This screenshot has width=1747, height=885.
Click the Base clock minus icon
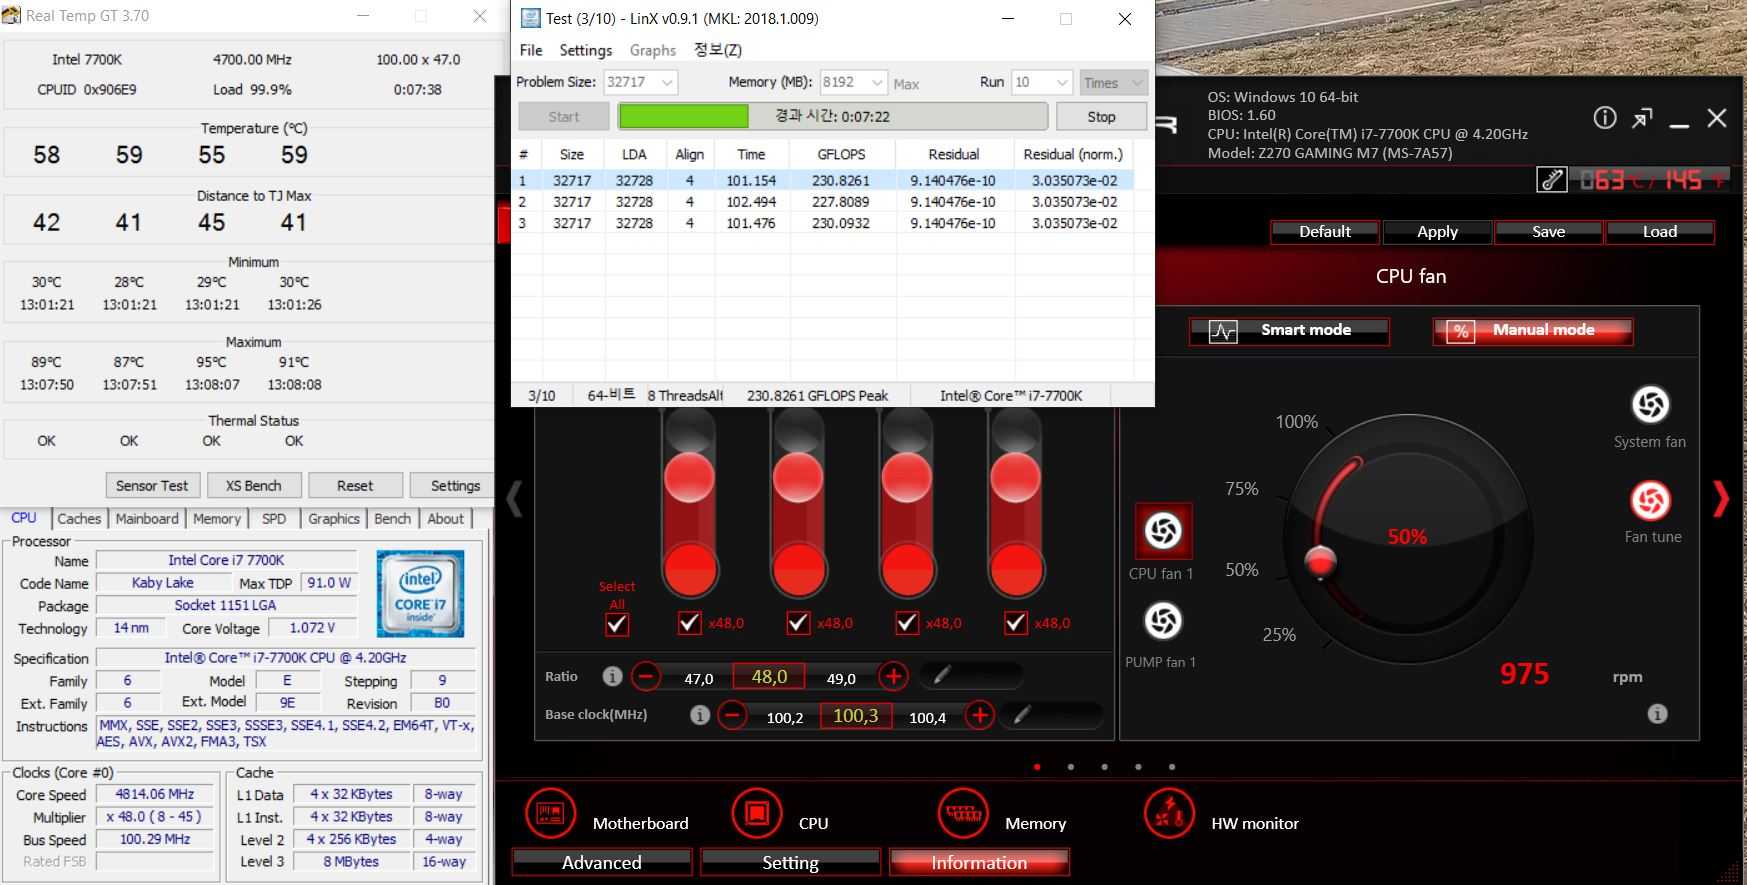click(733, 716)
